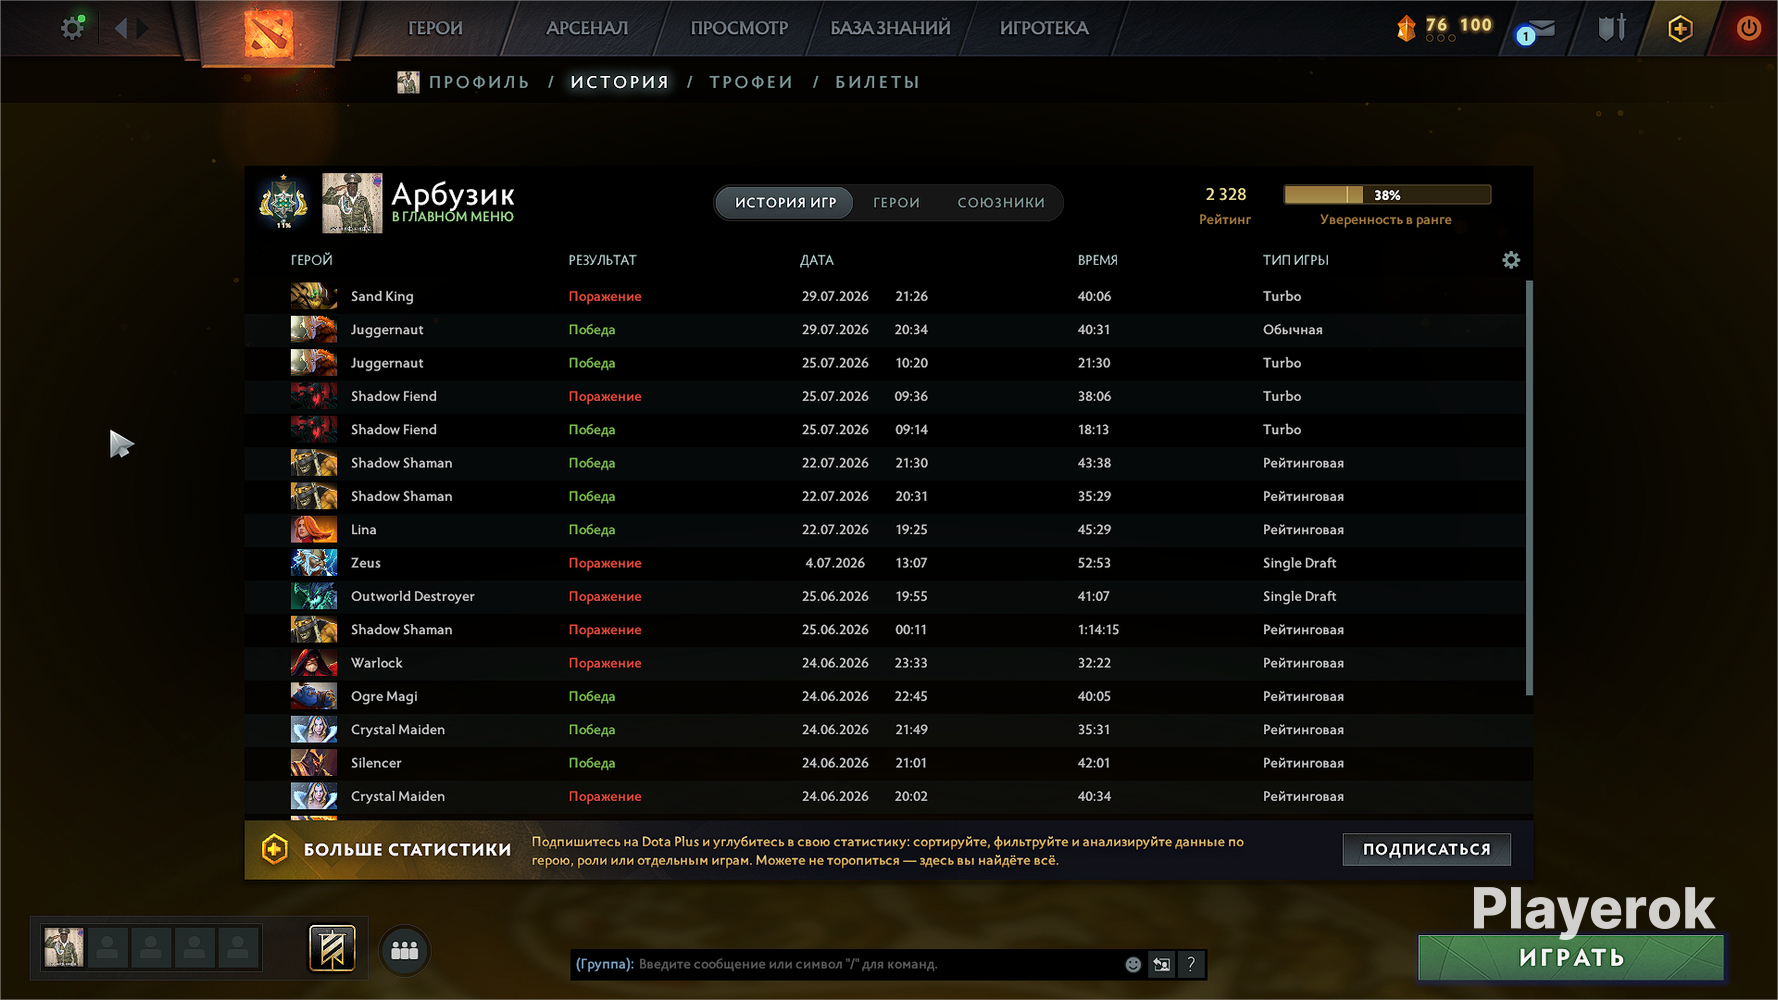
Task: Click the party members group icon
Action: coord(405,950)
